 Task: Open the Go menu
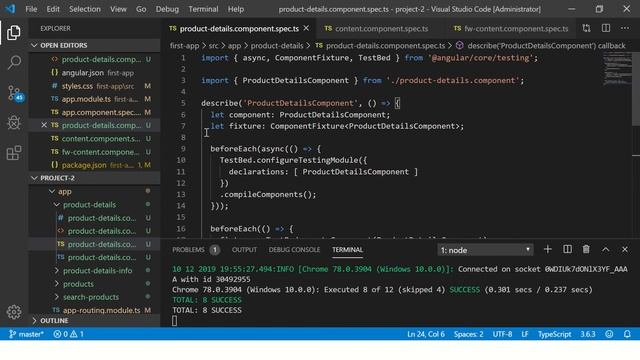141,9
